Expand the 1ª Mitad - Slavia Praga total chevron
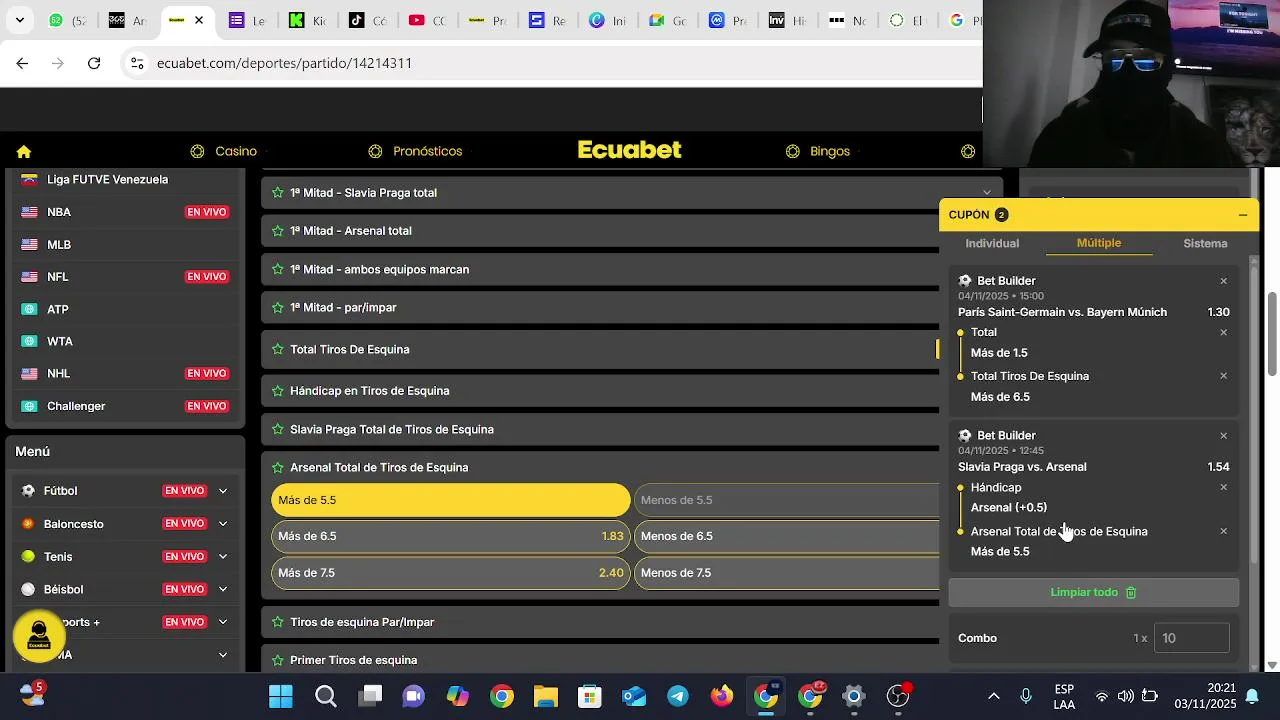Viewport: 1280px width, 720px height. 987,193
